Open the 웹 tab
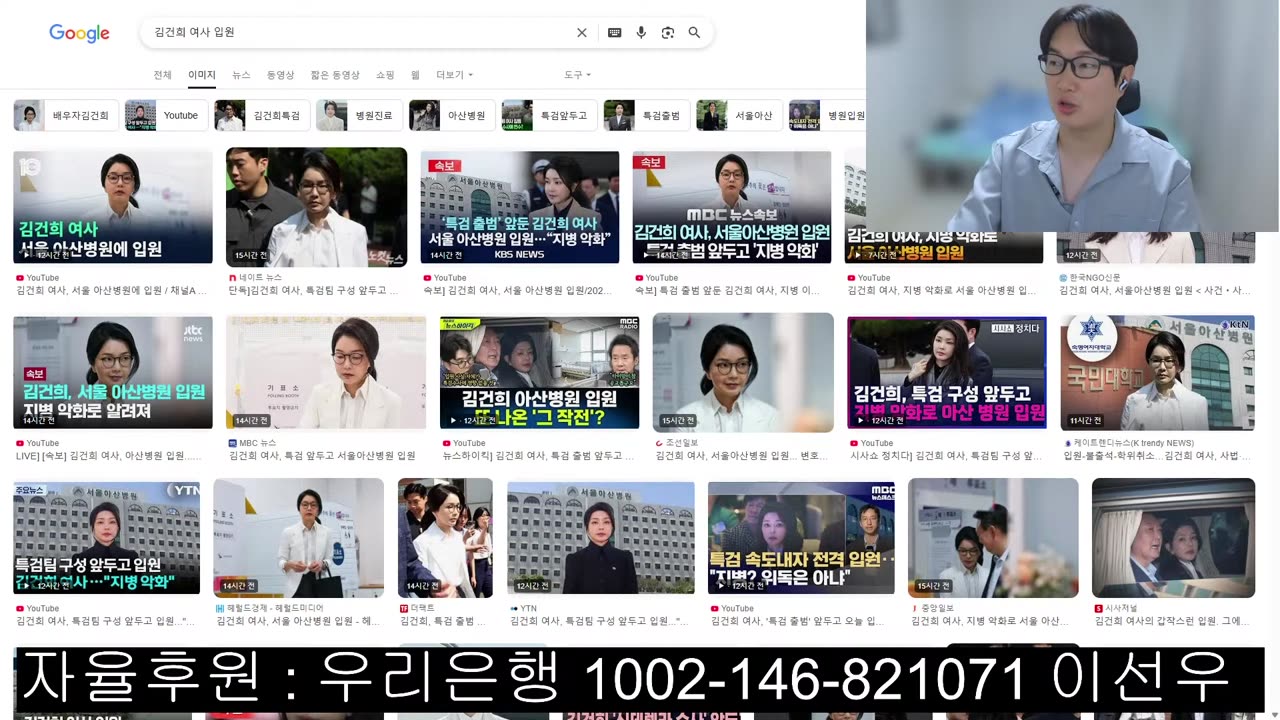 [415, 75]
